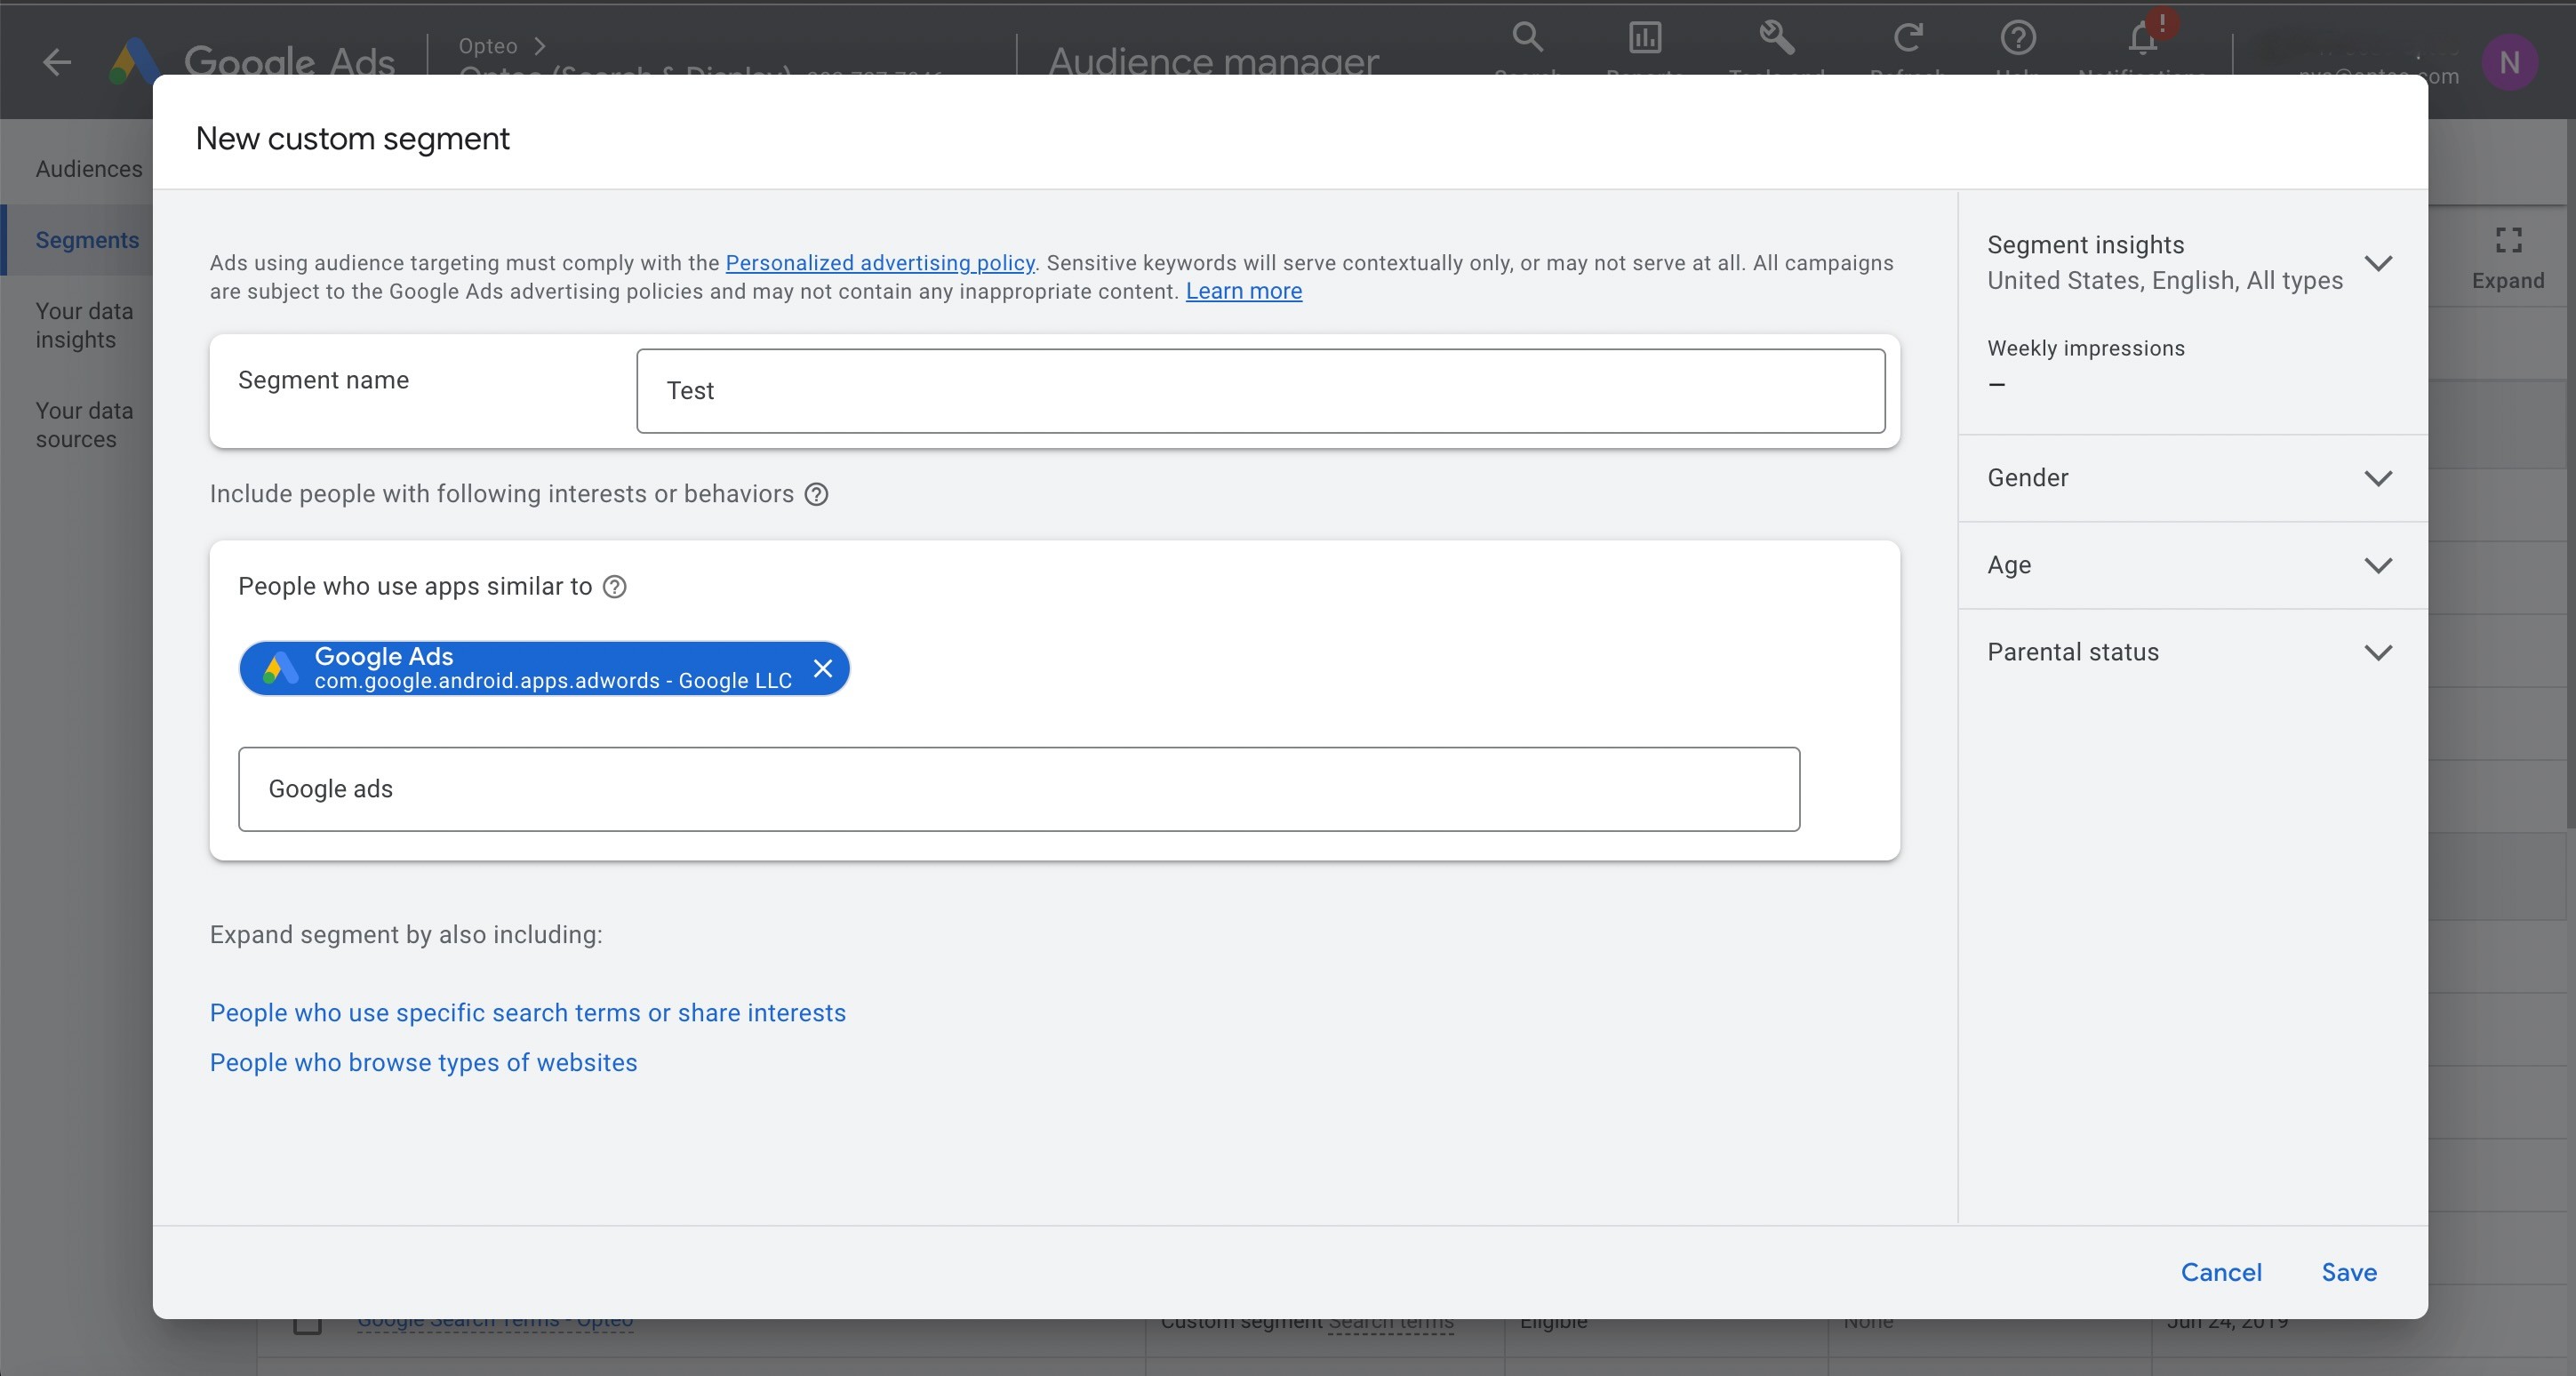Open the Personalized advertising policy link

point(879,262)
